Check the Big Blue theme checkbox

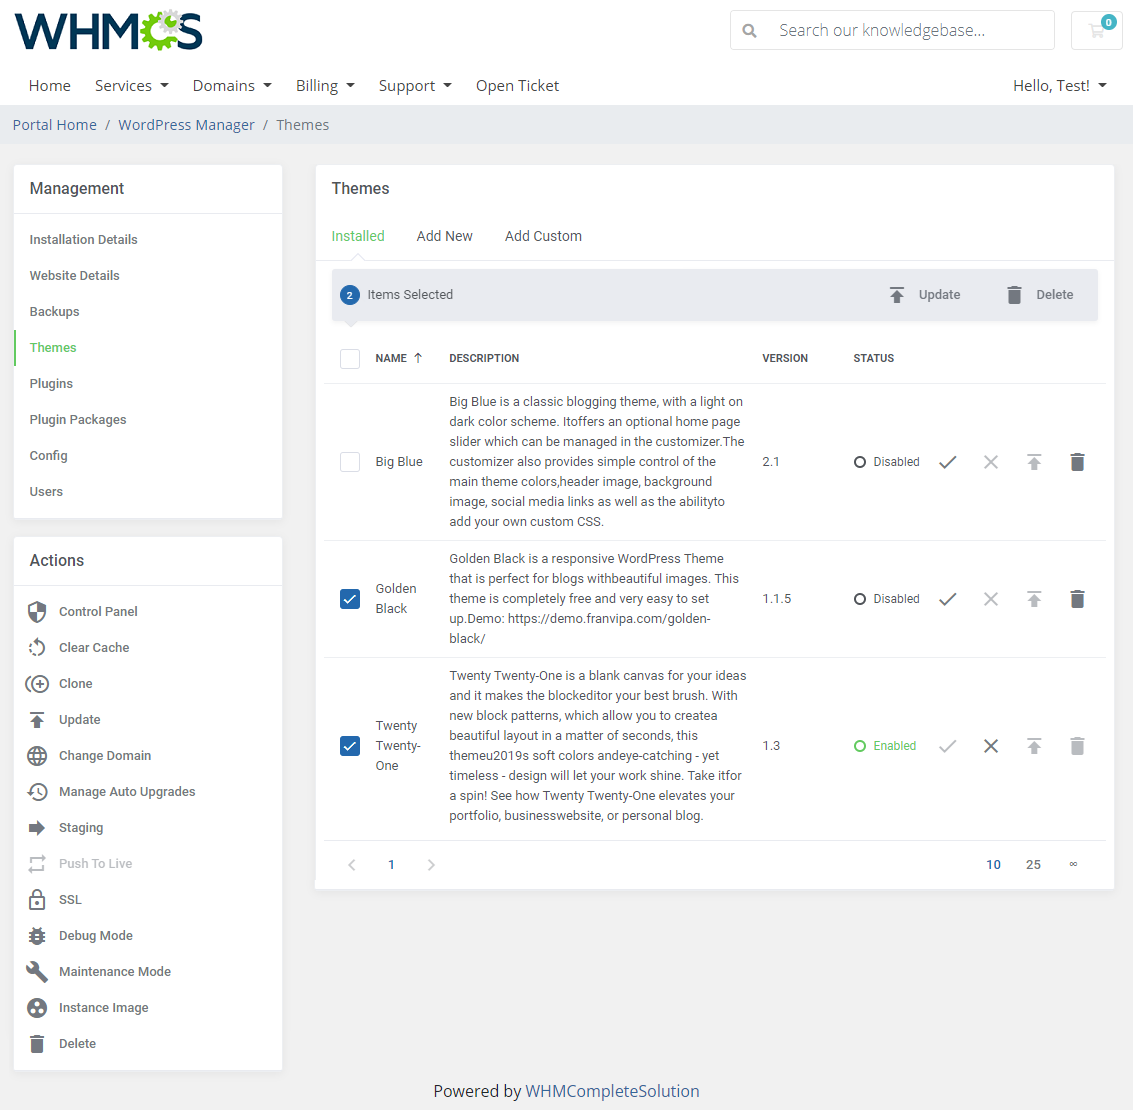point(350,461)
